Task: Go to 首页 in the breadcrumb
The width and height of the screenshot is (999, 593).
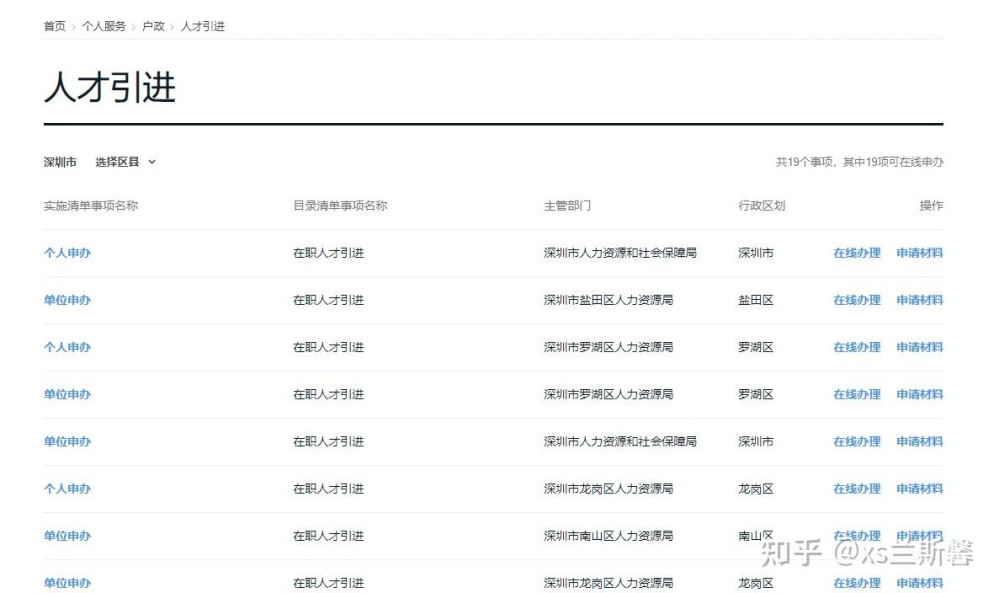Action: click(x=54, y=26)
